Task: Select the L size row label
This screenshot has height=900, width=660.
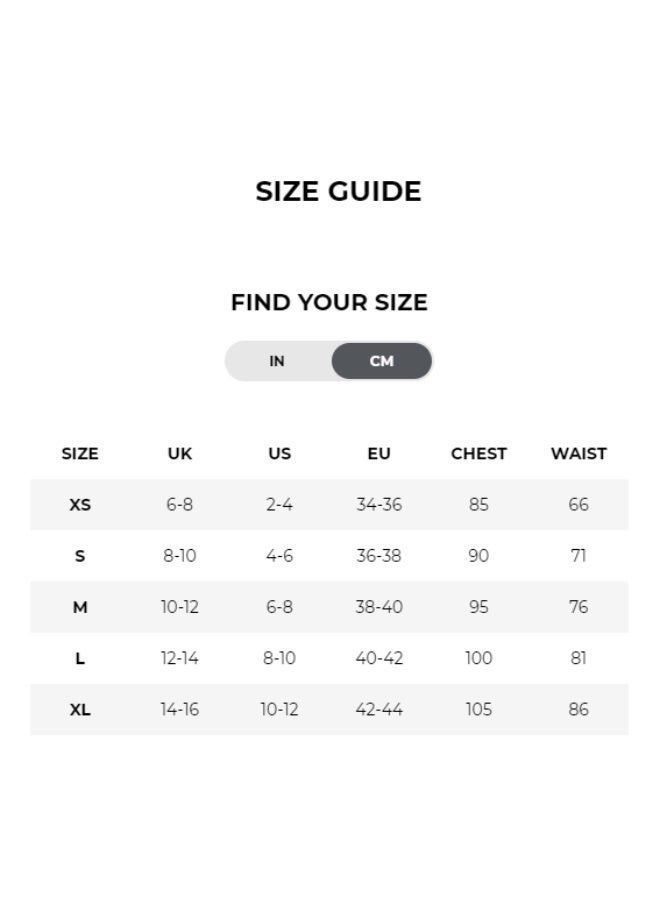Action: coord(80,658)
